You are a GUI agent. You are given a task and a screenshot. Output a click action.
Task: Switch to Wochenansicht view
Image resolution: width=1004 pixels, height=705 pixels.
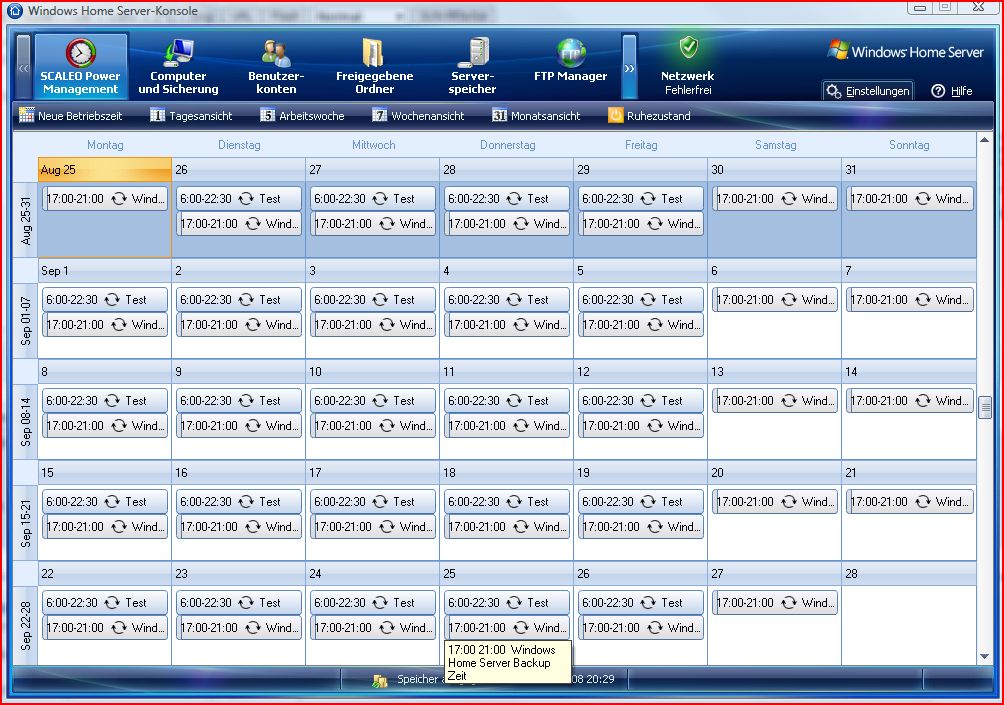418,116
